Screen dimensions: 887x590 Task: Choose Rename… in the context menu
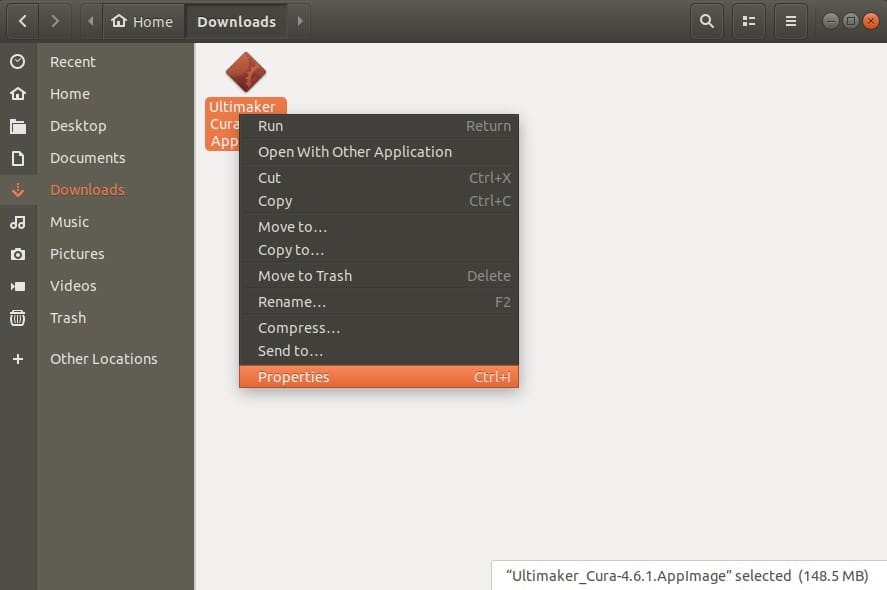pyautogui.click(x=379, y=302)
